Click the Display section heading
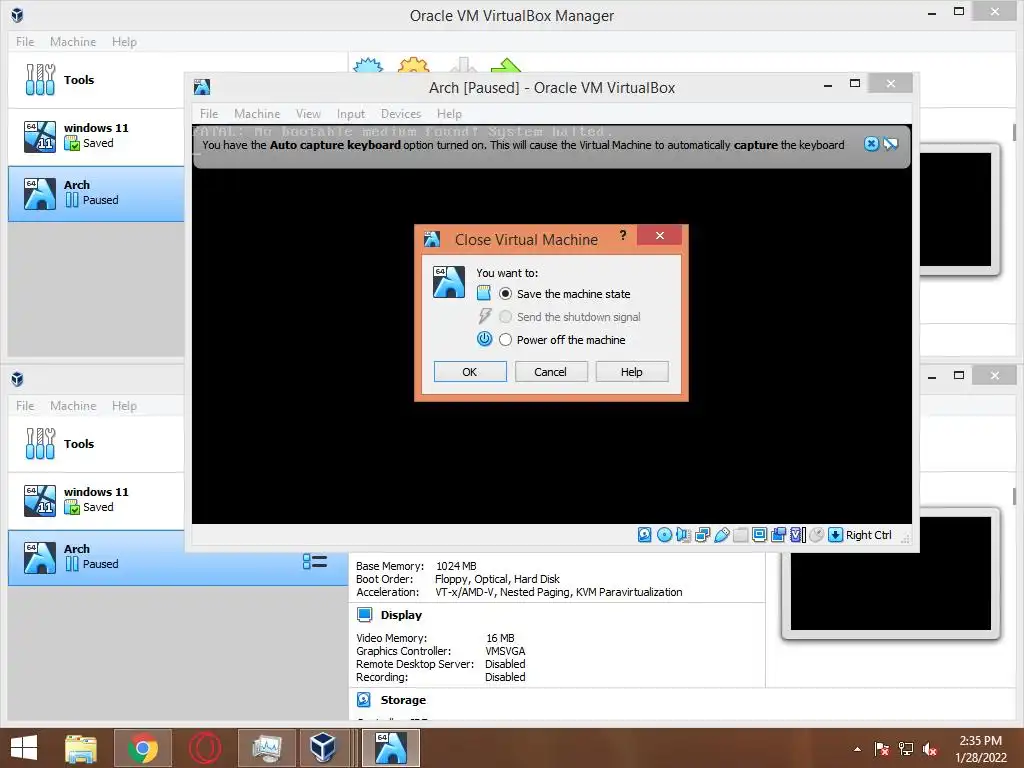 pos(401,615)
